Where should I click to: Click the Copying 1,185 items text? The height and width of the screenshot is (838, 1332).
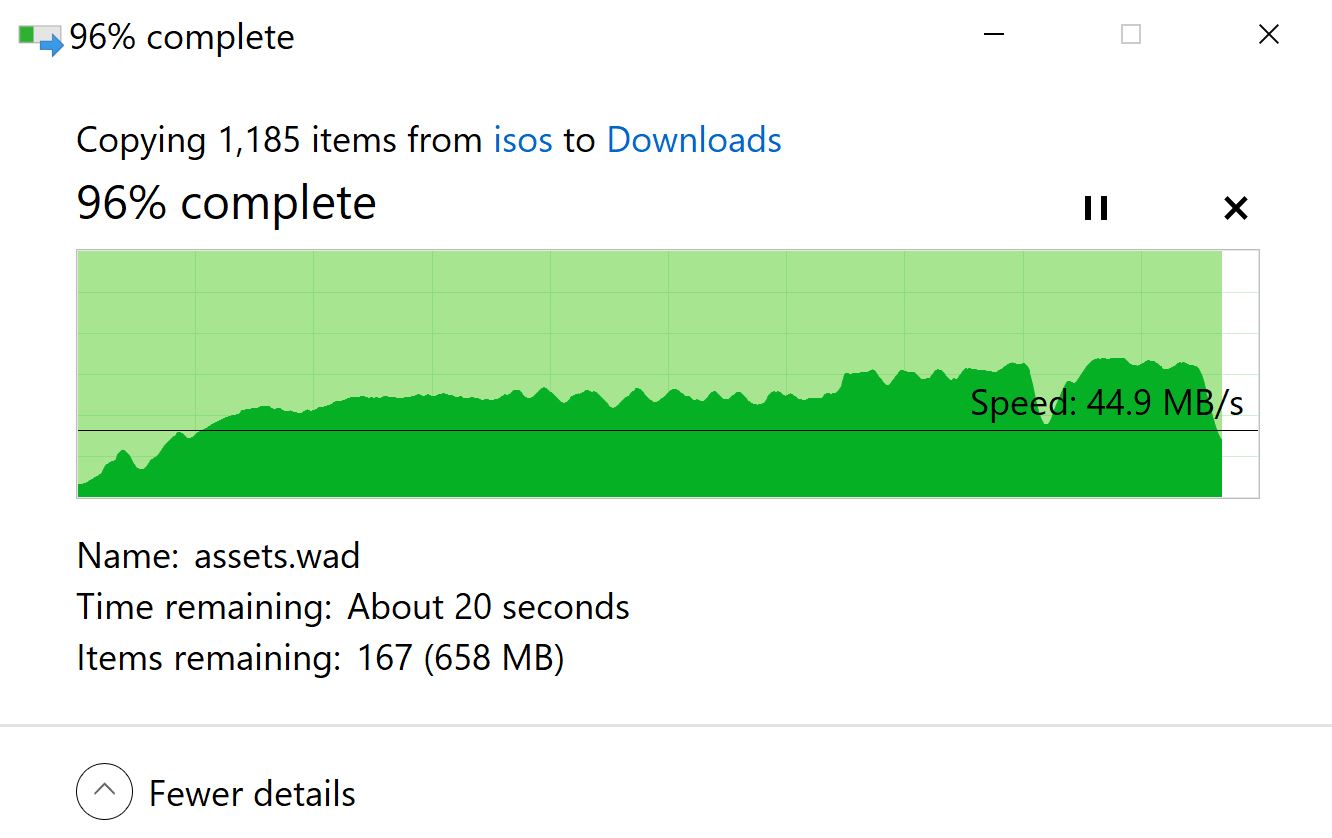[x=279, y=140]
